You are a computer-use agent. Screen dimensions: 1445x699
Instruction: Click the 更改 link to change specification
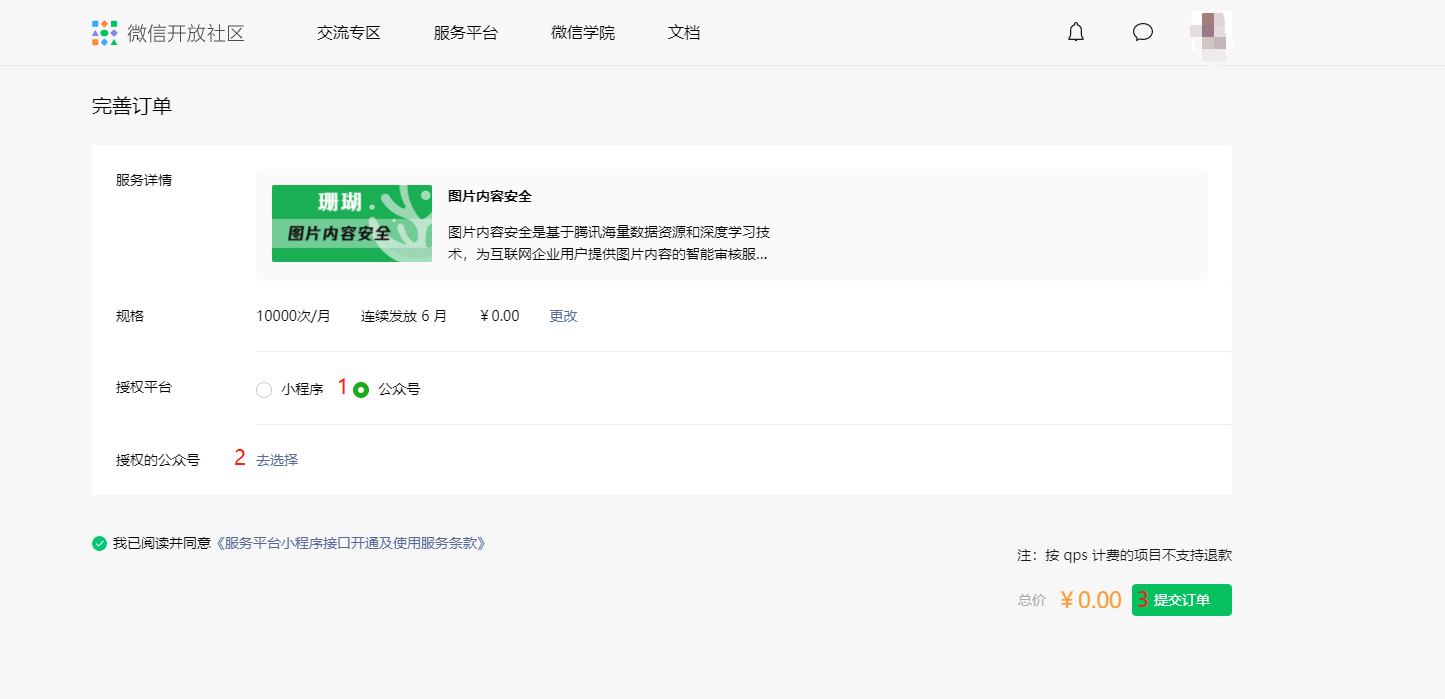click(564, 316)
